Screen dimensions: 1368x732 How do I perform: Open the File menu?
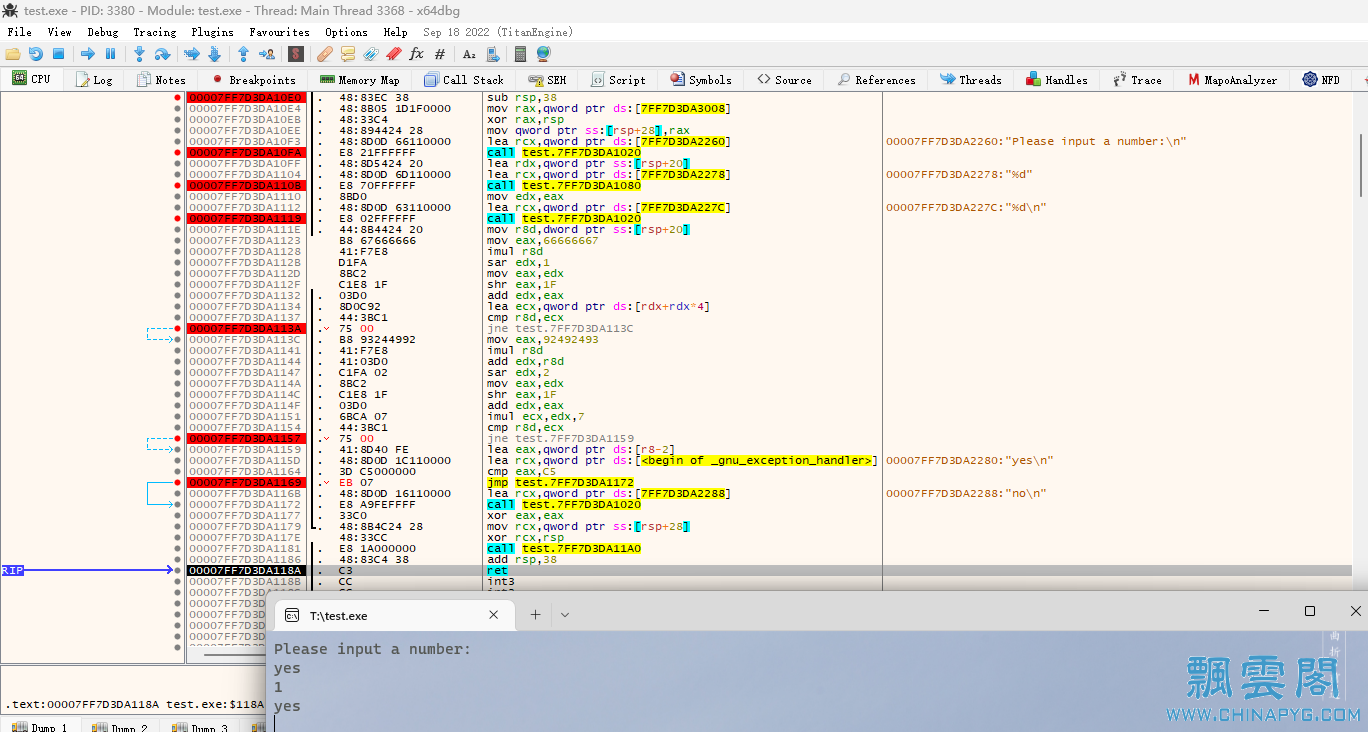point(19,32)
